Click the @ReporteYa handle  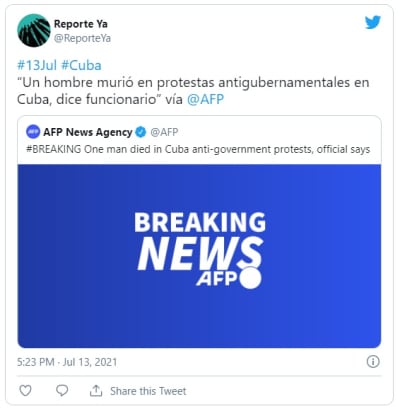pos(82,38)
